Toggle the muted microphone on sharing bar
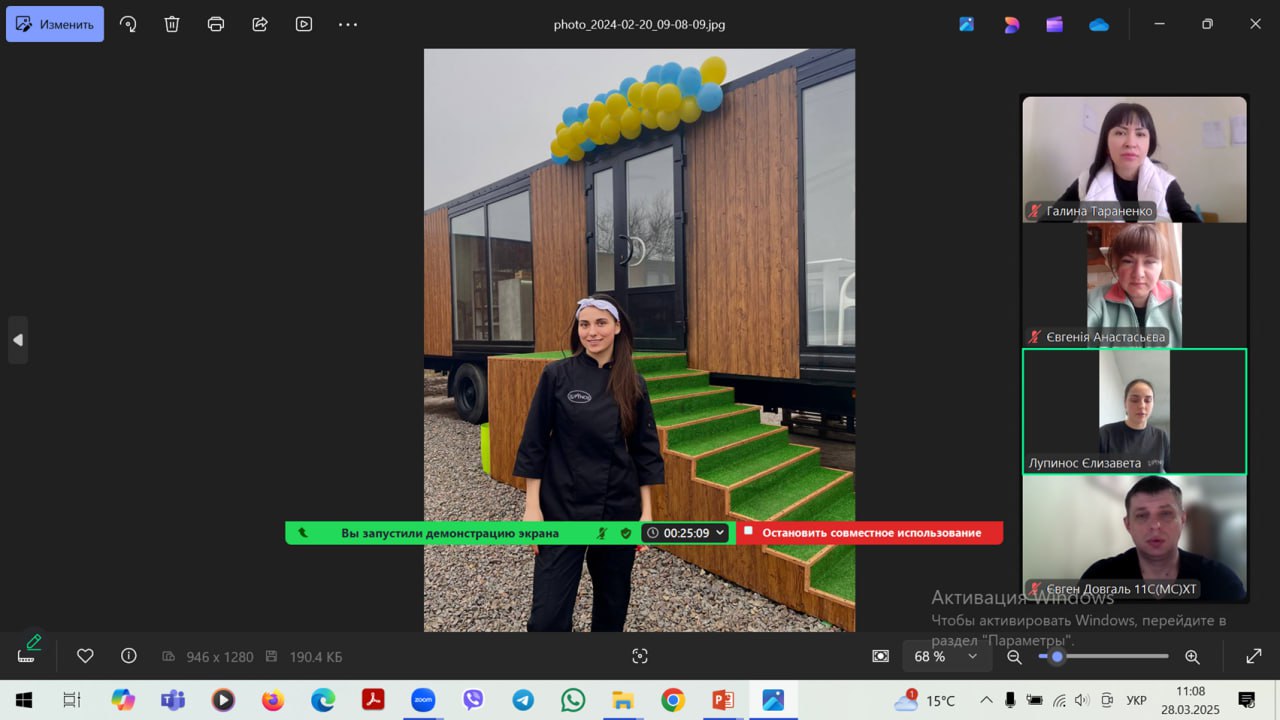This screenshot has width=1280, height=720. coord(601,533)
